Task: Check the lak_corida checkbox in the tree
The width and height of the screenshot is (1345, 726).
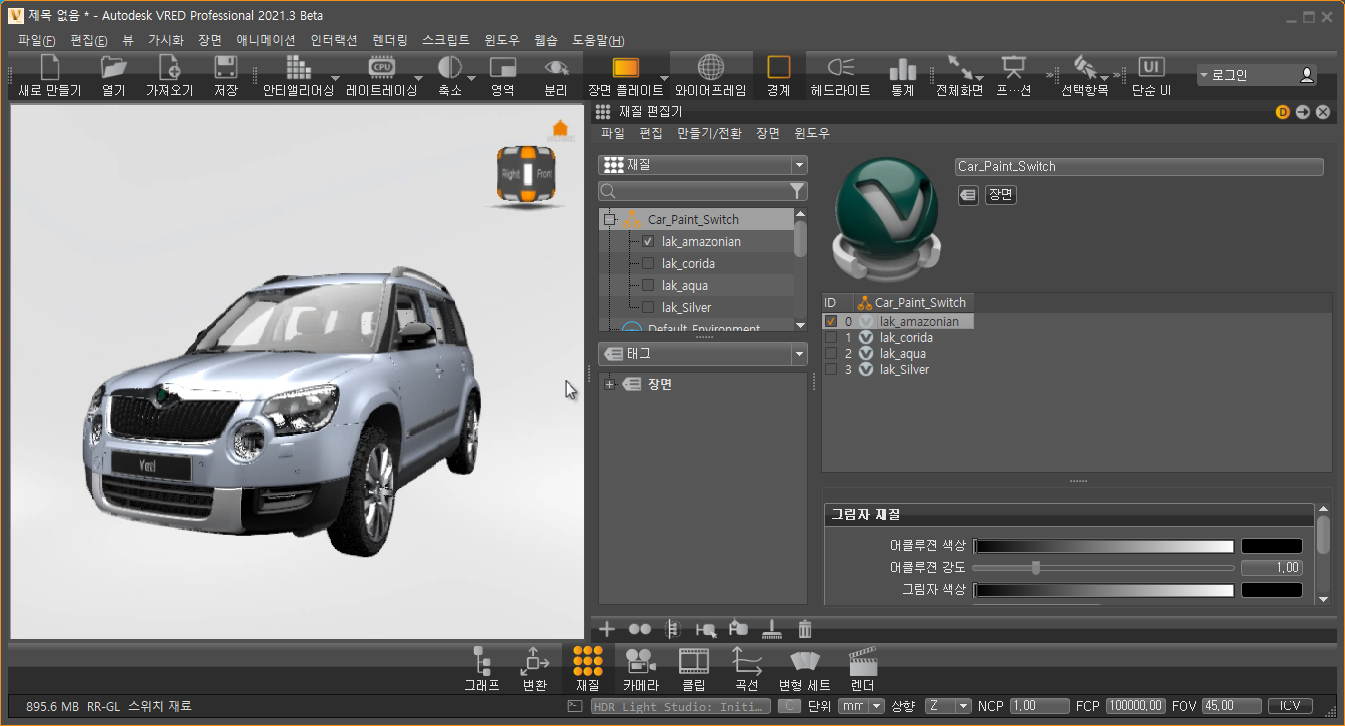Action: coord(648,264)
